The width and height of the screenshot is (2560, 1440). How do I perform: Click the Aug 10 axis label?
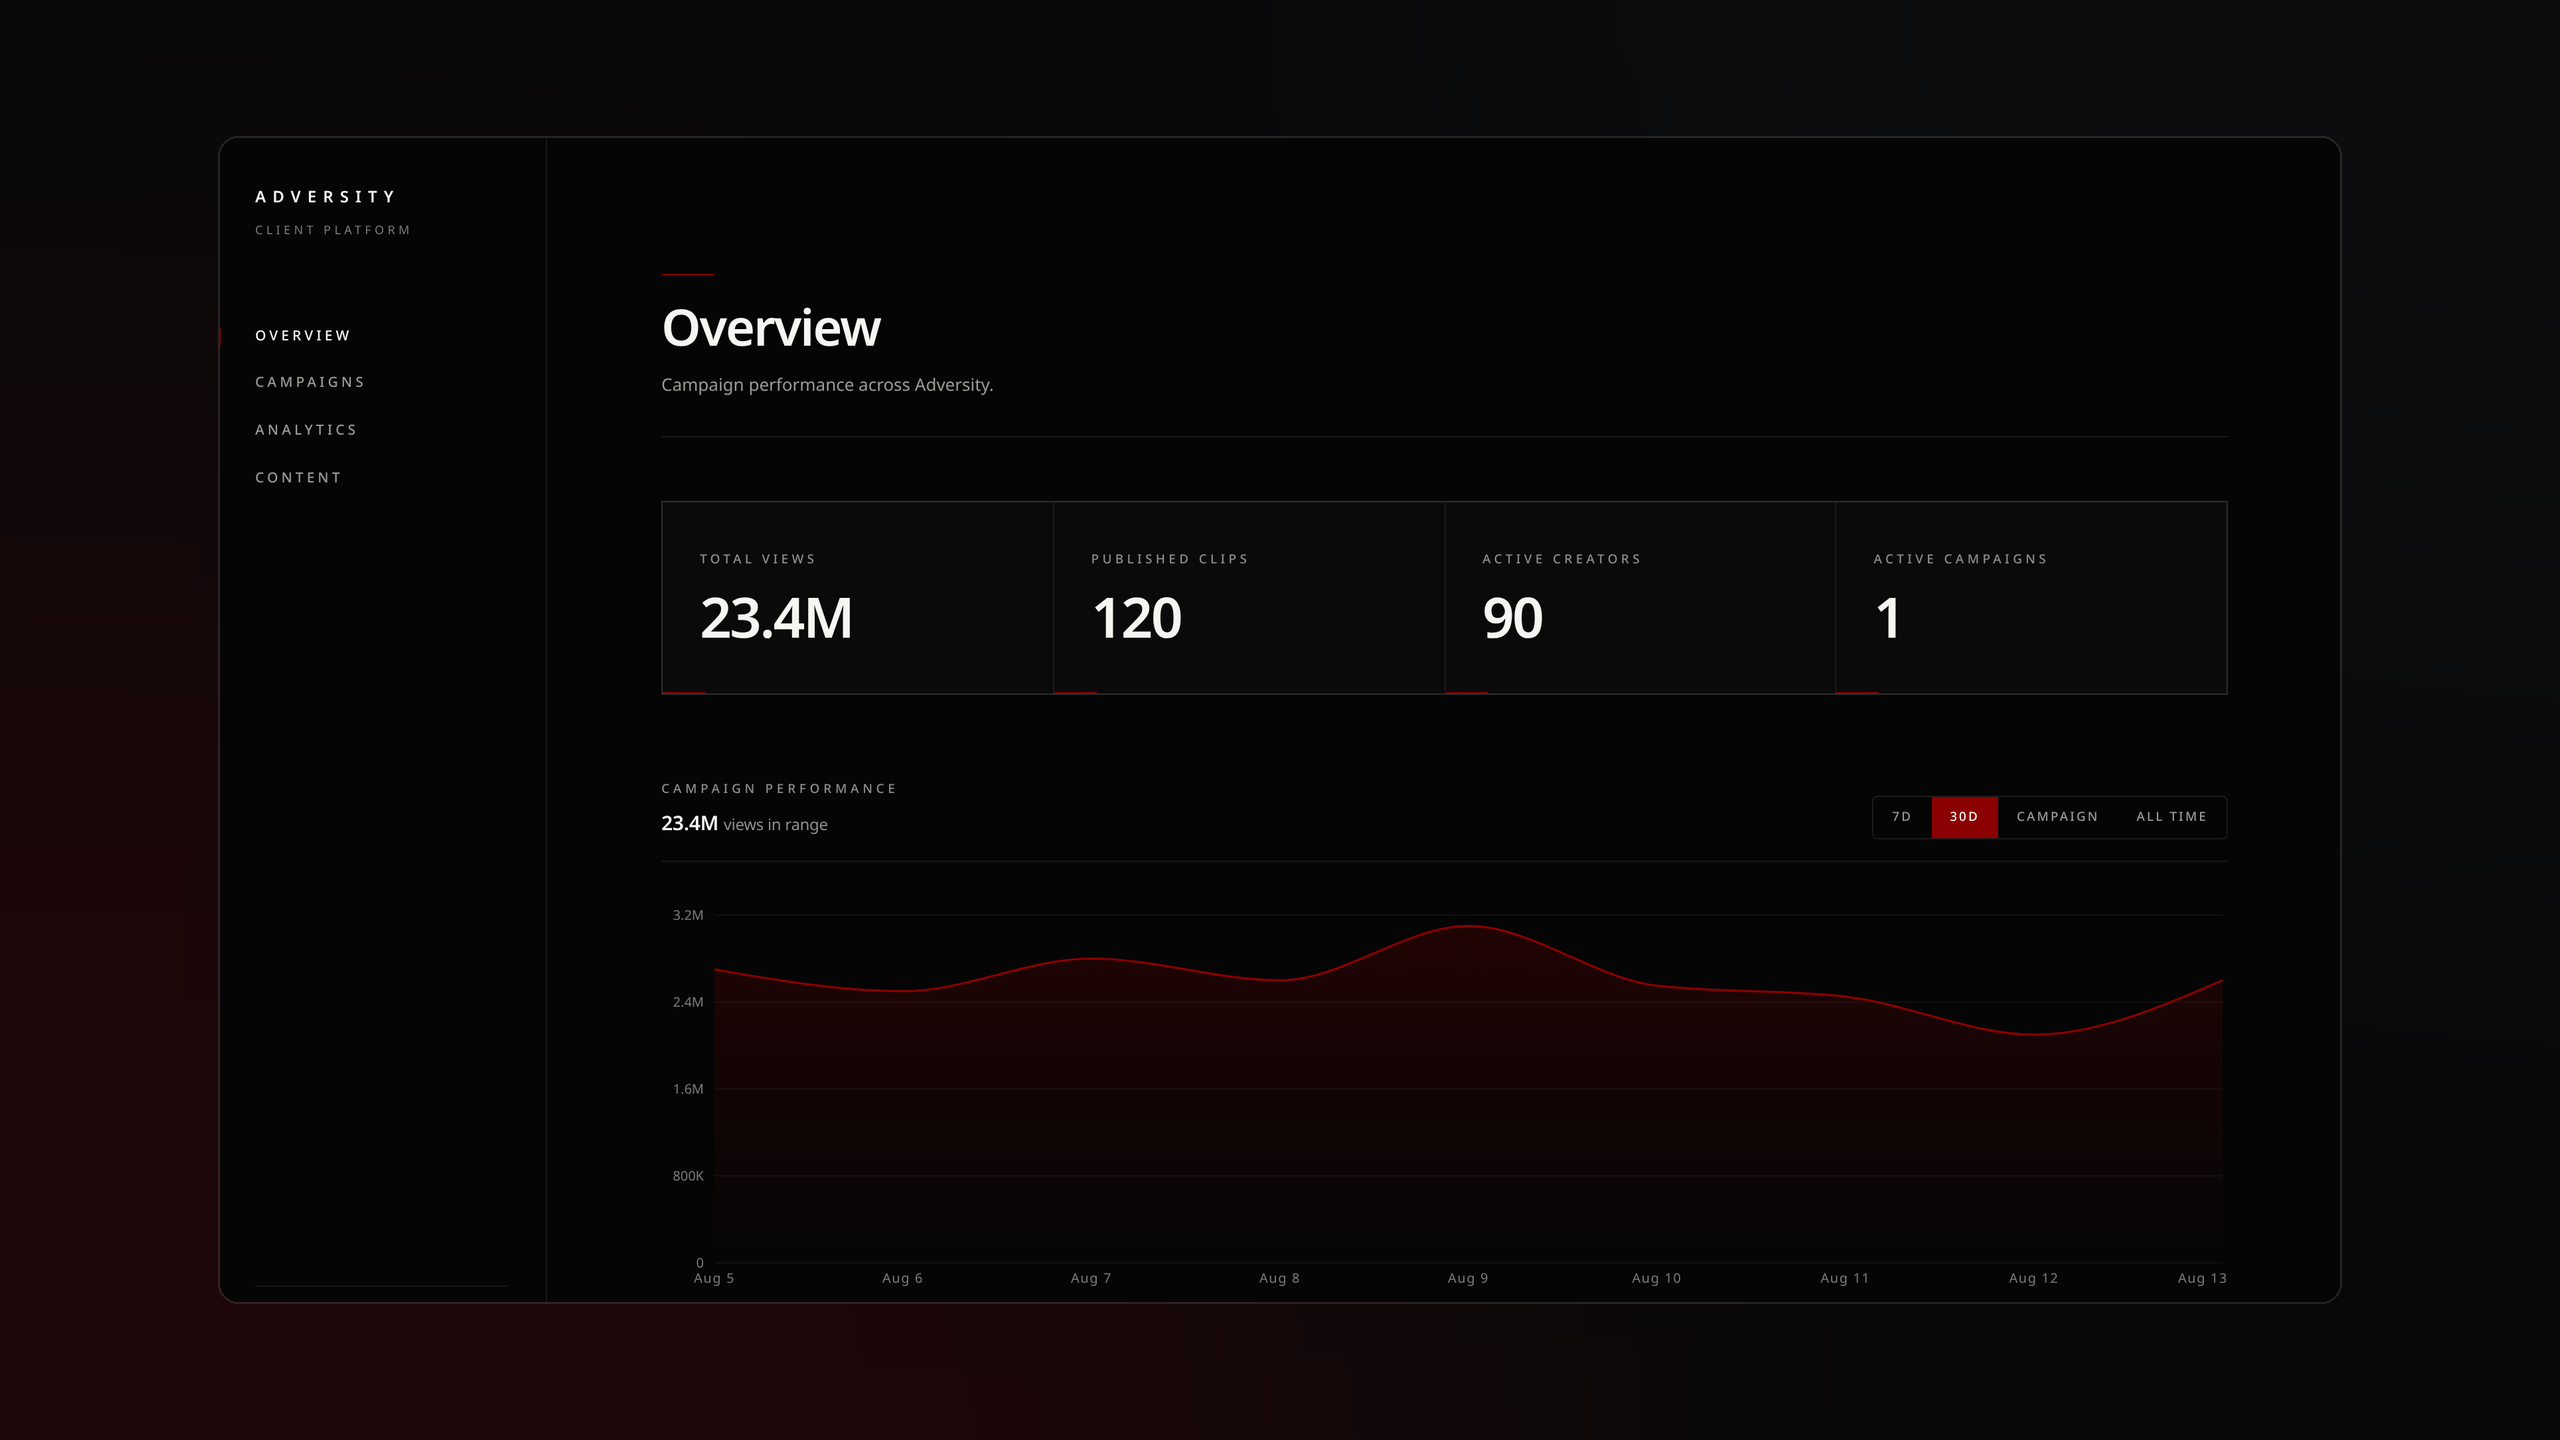(1656, 1278)
